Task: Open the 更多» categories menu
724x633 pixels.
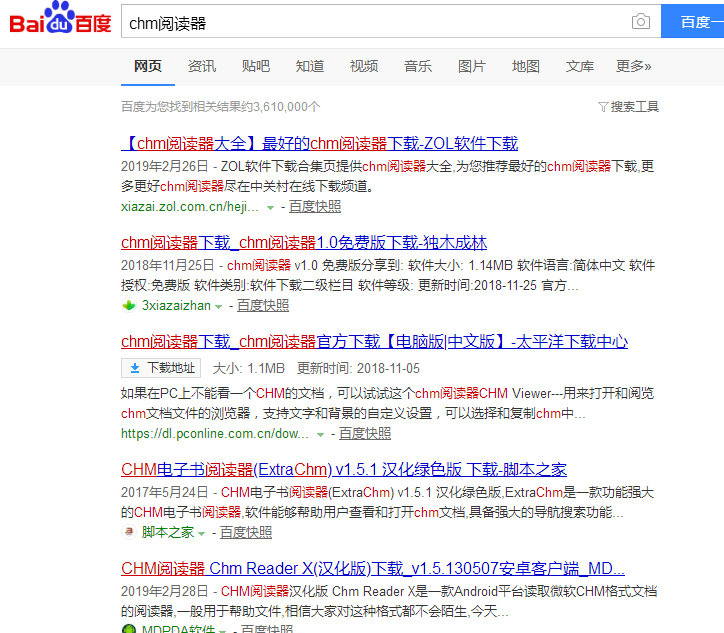Action: 633,66
